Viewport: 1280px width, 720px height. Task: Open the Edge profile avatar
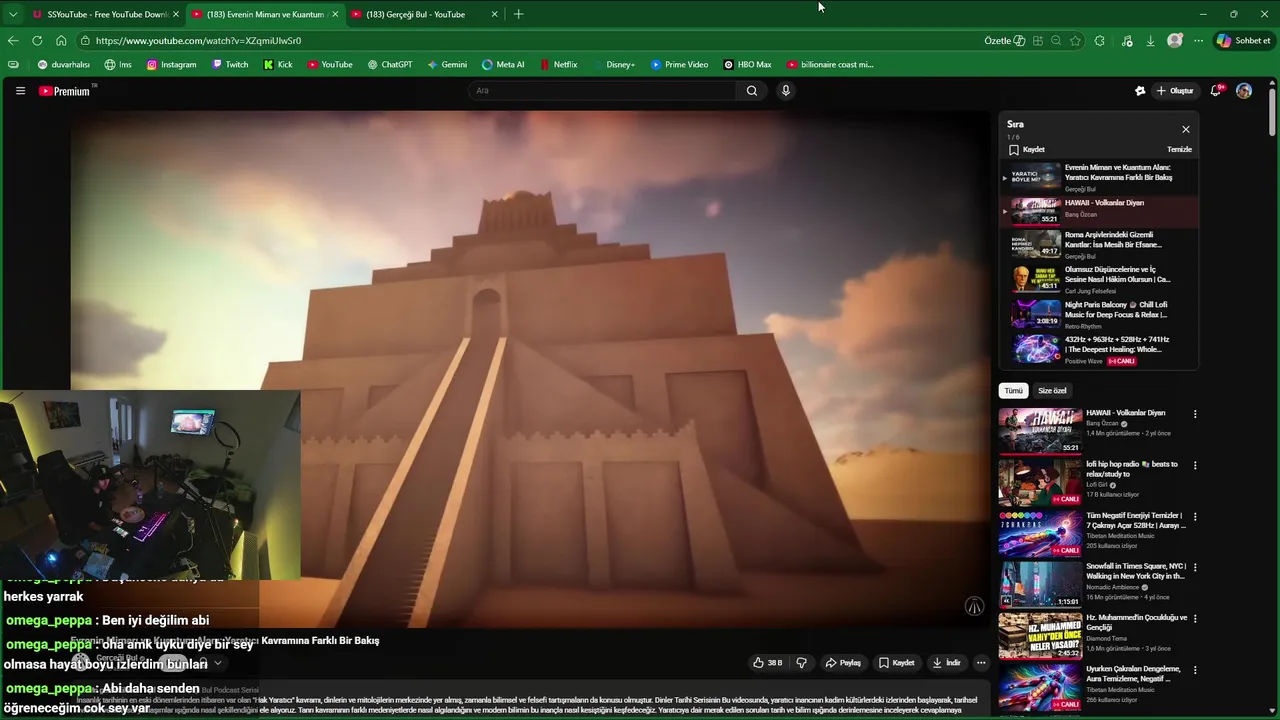(1175, 41)
